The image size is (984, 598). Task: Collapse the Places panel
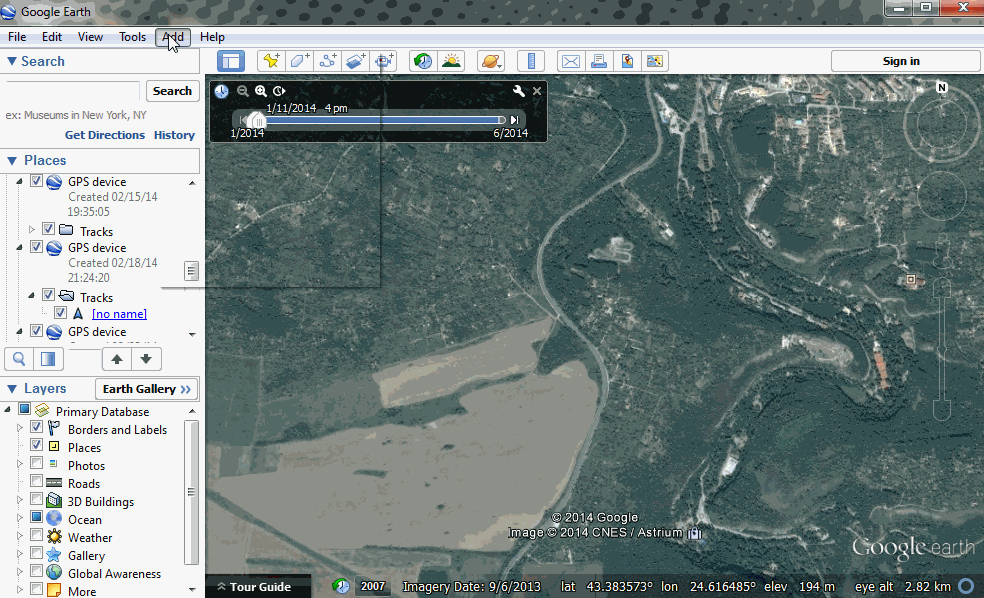(11, 161)
